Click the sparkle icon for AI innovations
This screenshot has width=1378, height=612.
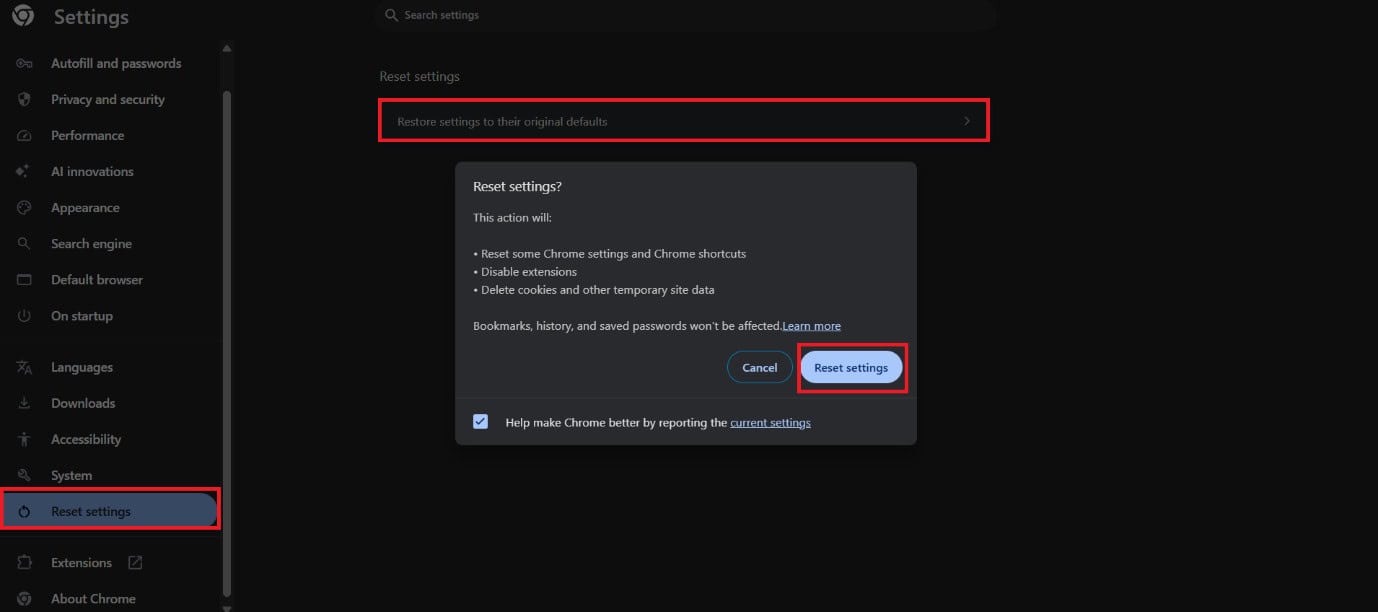(23, 171)
